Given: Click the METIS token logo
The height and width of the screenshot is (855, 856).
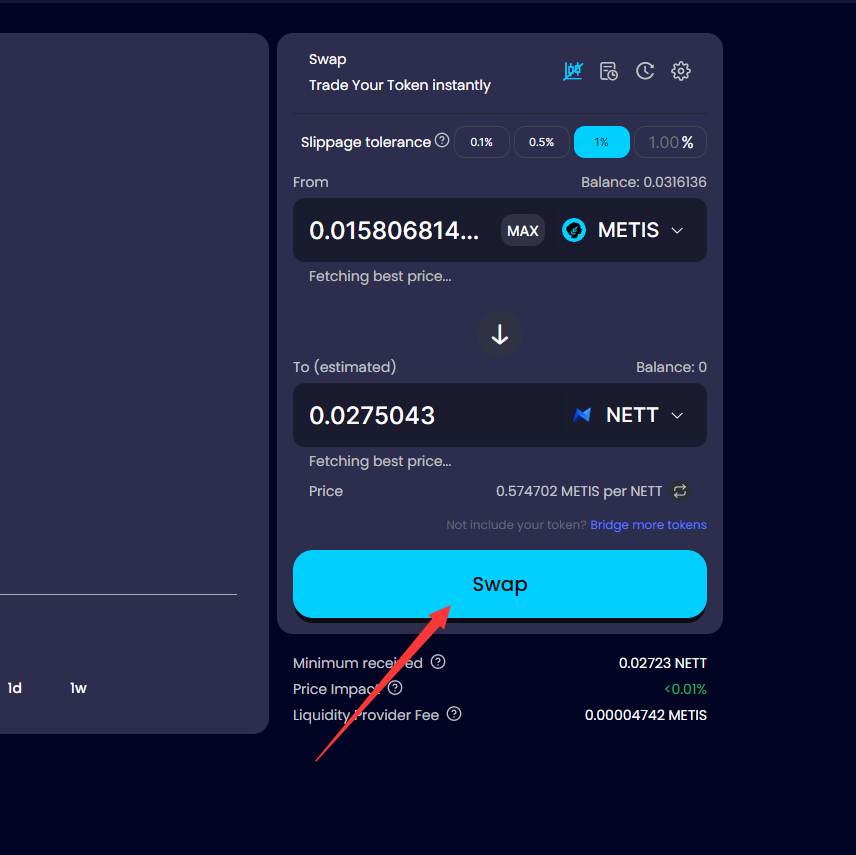Looking at the screenshot, I should 574,230.
